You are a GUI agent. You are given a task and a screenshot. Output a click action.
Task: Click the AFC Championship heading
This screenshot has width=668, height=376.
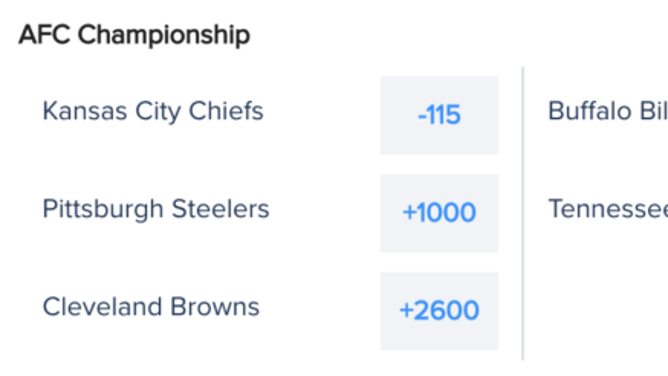134,35
